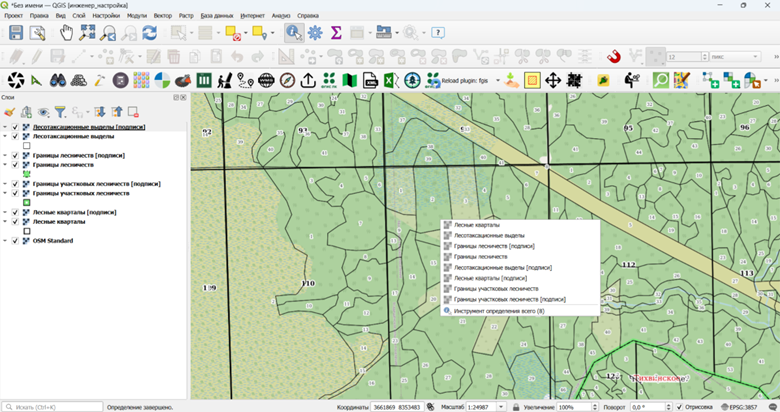Collapse the Границы лесничеств layer tree
This screenshot has height=412, width=780.
click(x=5, y=165)
